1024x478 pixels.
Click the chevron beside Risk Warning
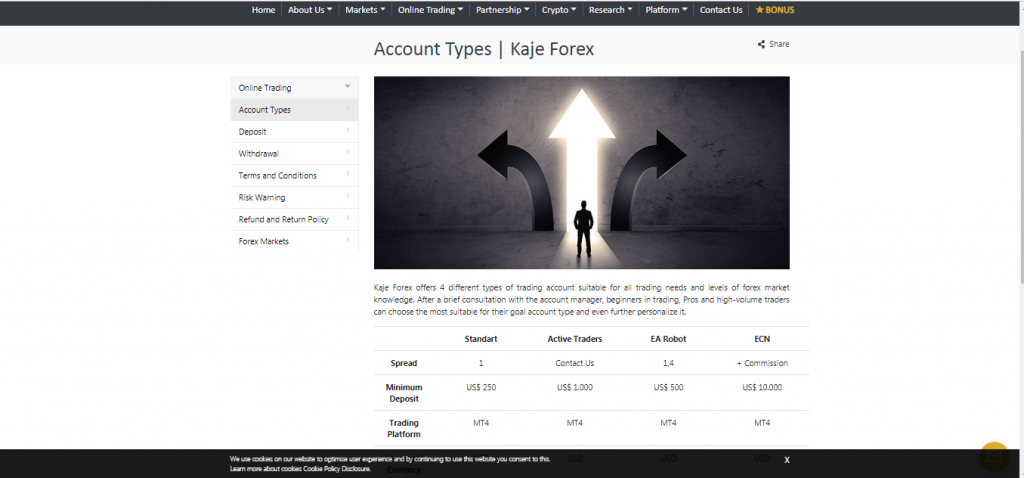[347, 196]
